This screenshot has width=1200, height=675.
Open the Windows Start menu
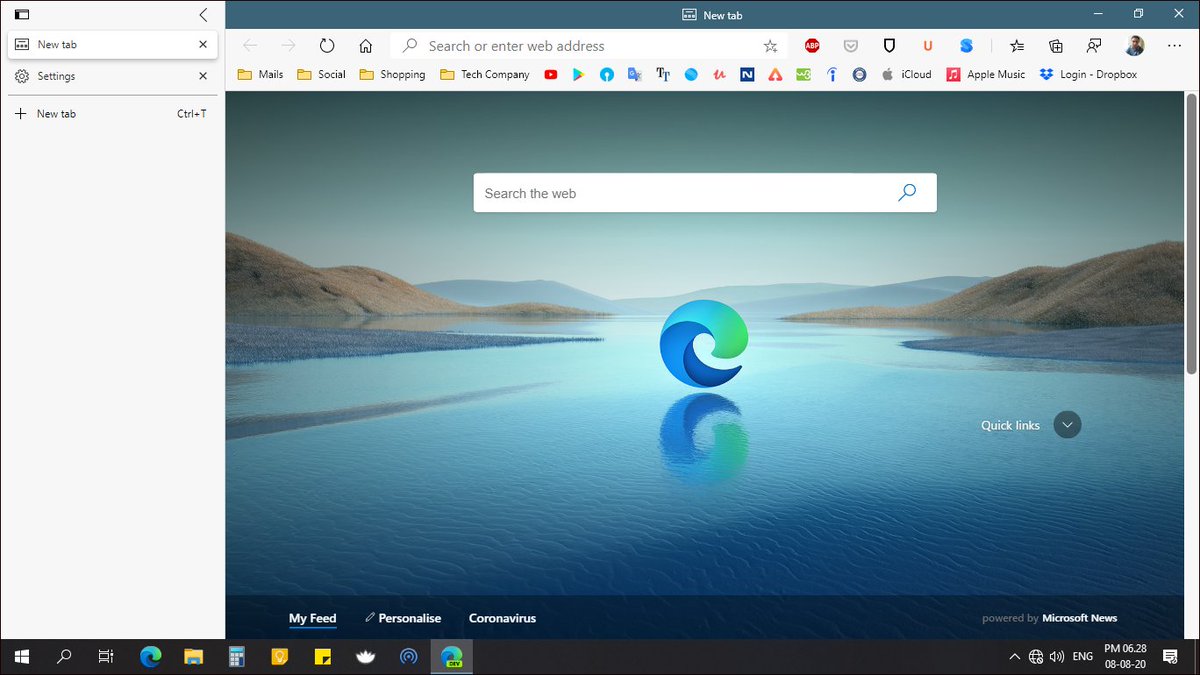pyautogui.click(x=21, y=657)
